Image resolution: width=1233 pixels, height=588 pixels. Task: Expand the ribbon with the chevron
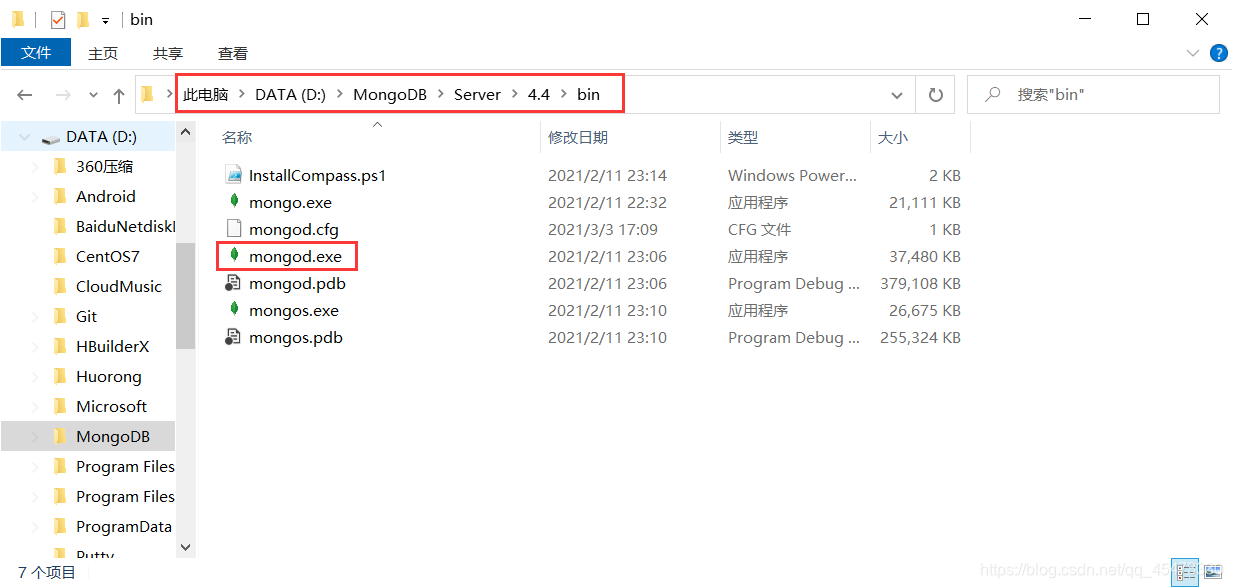(1192, 53)
